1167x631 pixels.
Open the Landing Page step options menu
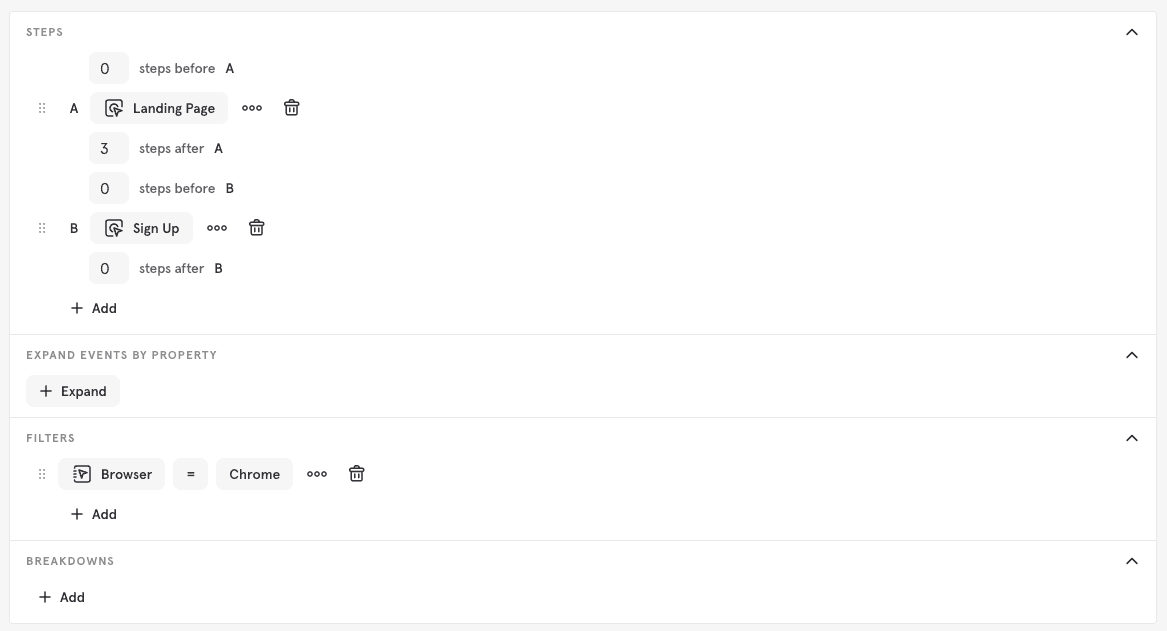(251, 107)
